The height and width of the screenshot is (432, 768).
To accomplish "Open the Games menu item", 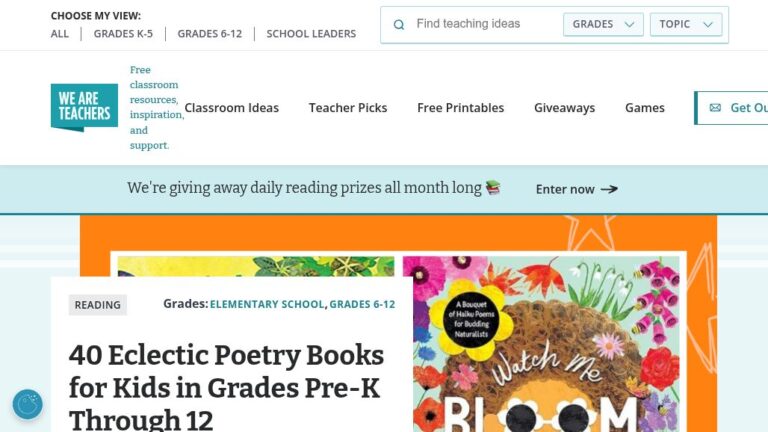I will point(645,108).
